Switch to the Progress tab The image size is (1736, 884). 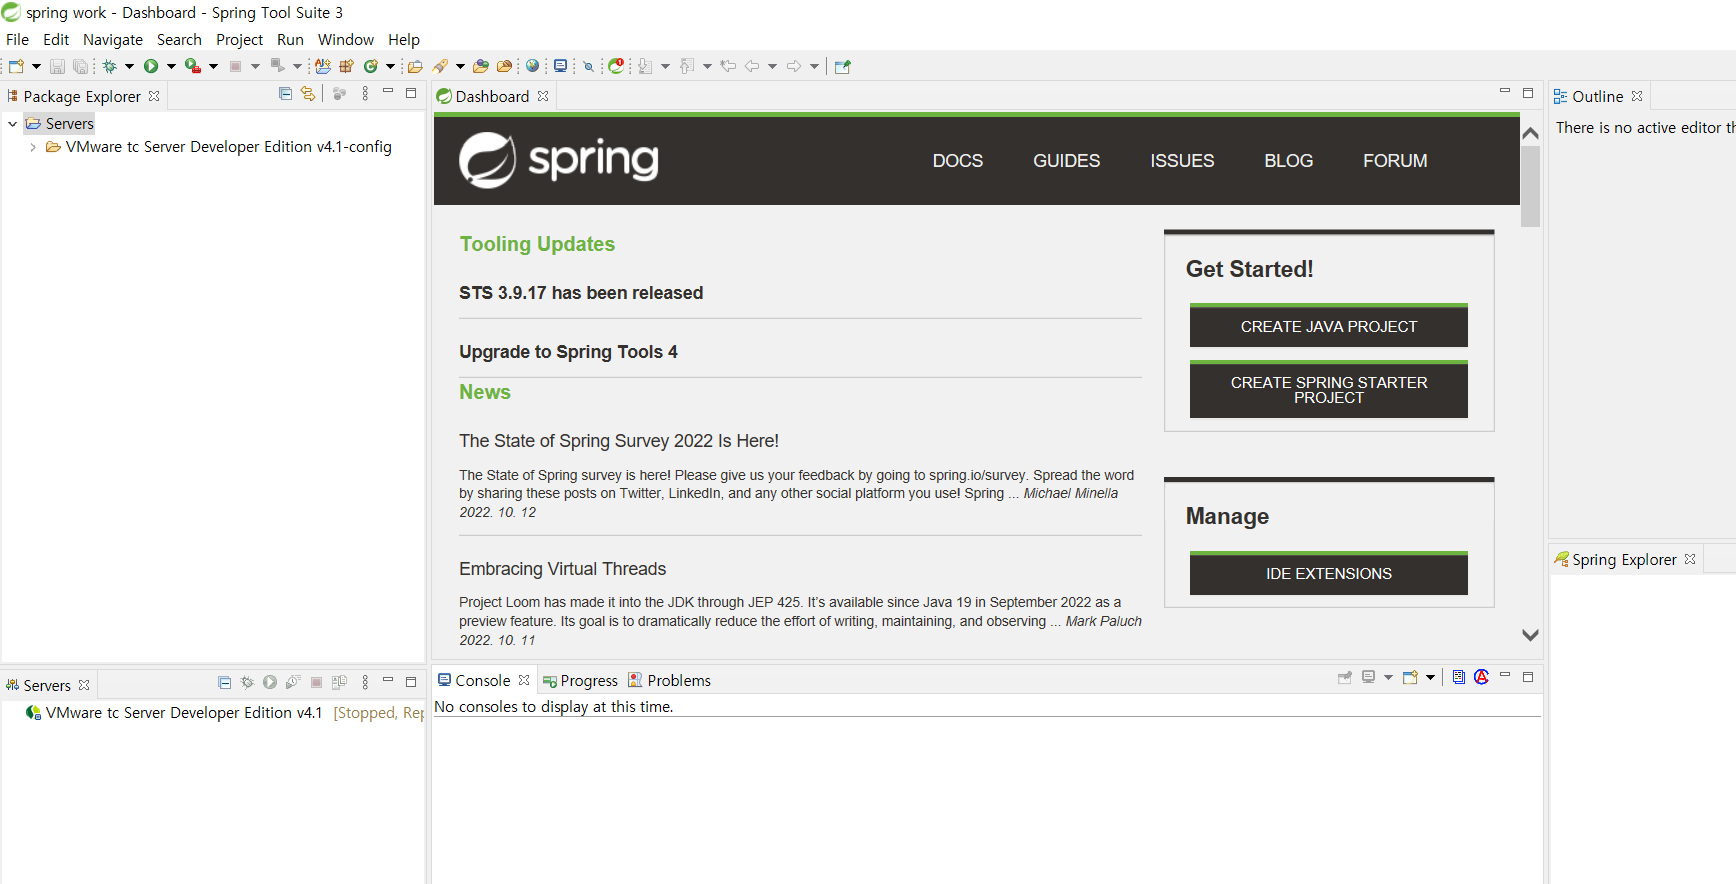581,680
